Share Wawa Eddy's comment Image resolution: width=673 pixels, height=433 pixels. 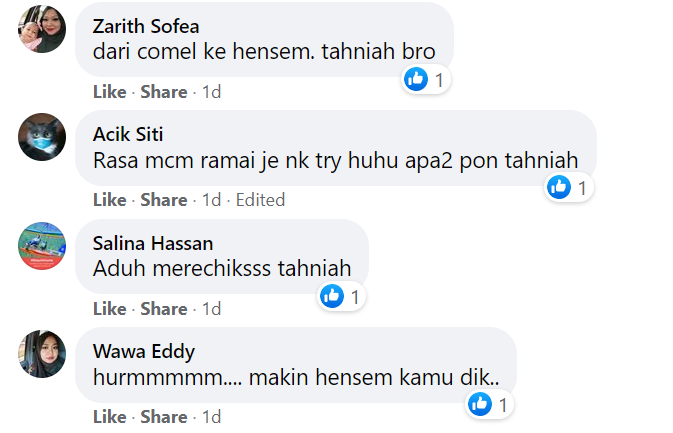pyautogui.click(x=163, y=417)
